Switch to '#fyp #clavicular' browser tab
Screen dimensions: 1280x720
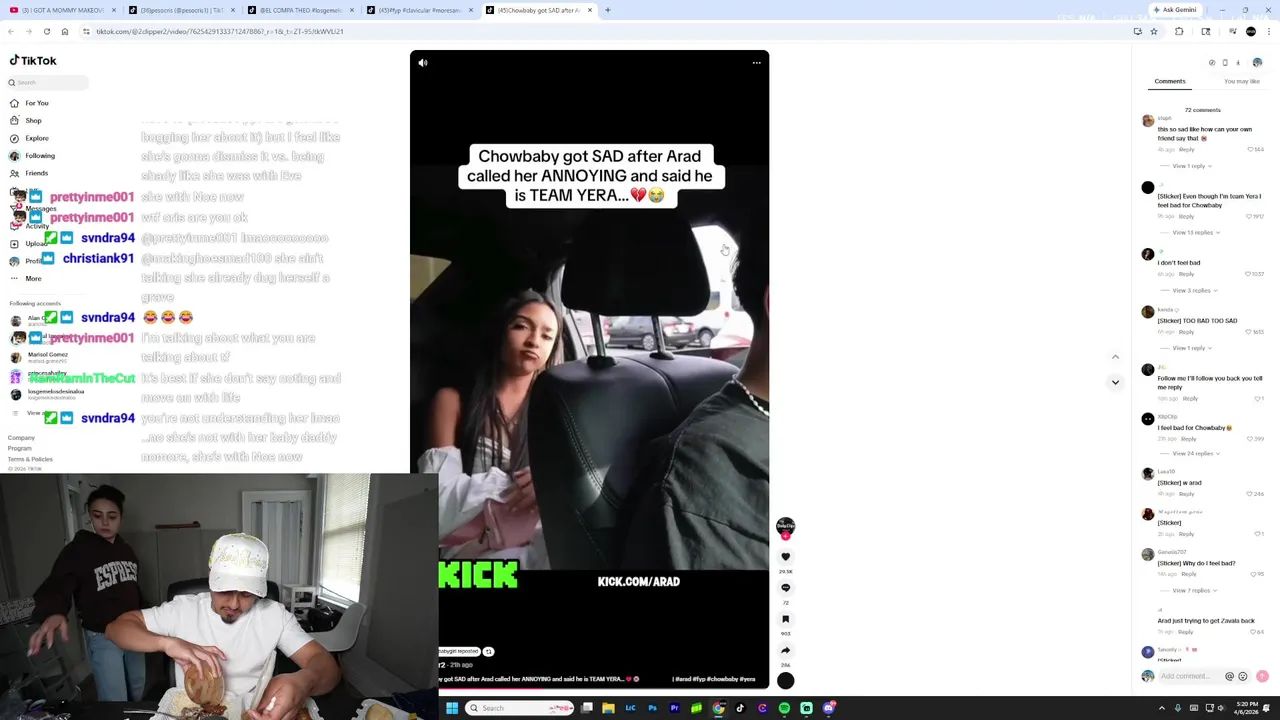click(419, 10)
